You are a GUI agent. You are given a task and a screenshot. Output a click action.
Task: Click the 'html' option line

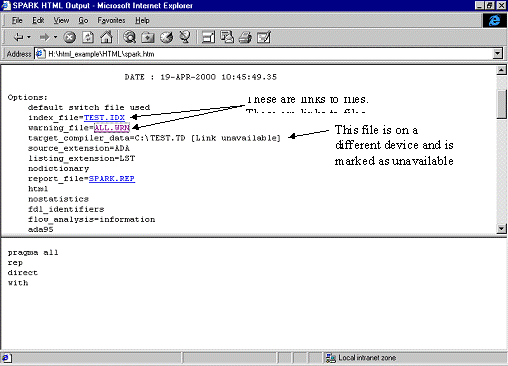38,189
